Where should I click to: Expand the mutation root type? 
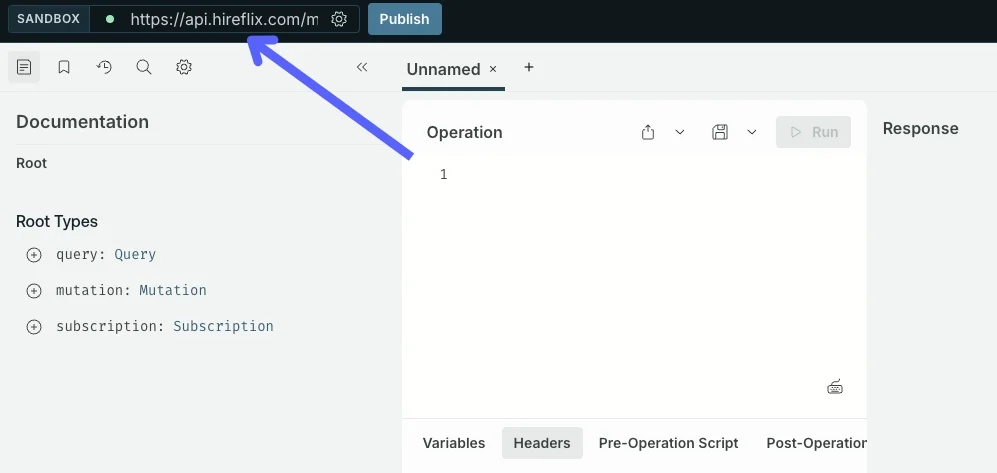click(x=34, y=291)
